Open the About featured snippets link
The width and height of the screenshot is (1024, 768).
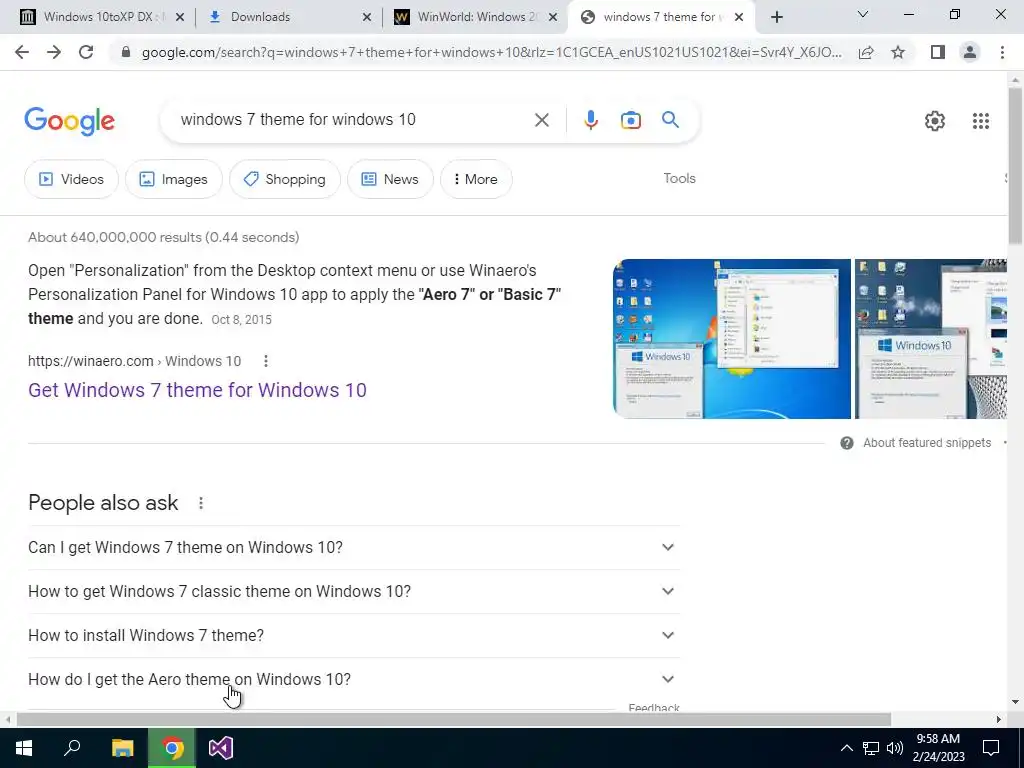tap(927, 443)
